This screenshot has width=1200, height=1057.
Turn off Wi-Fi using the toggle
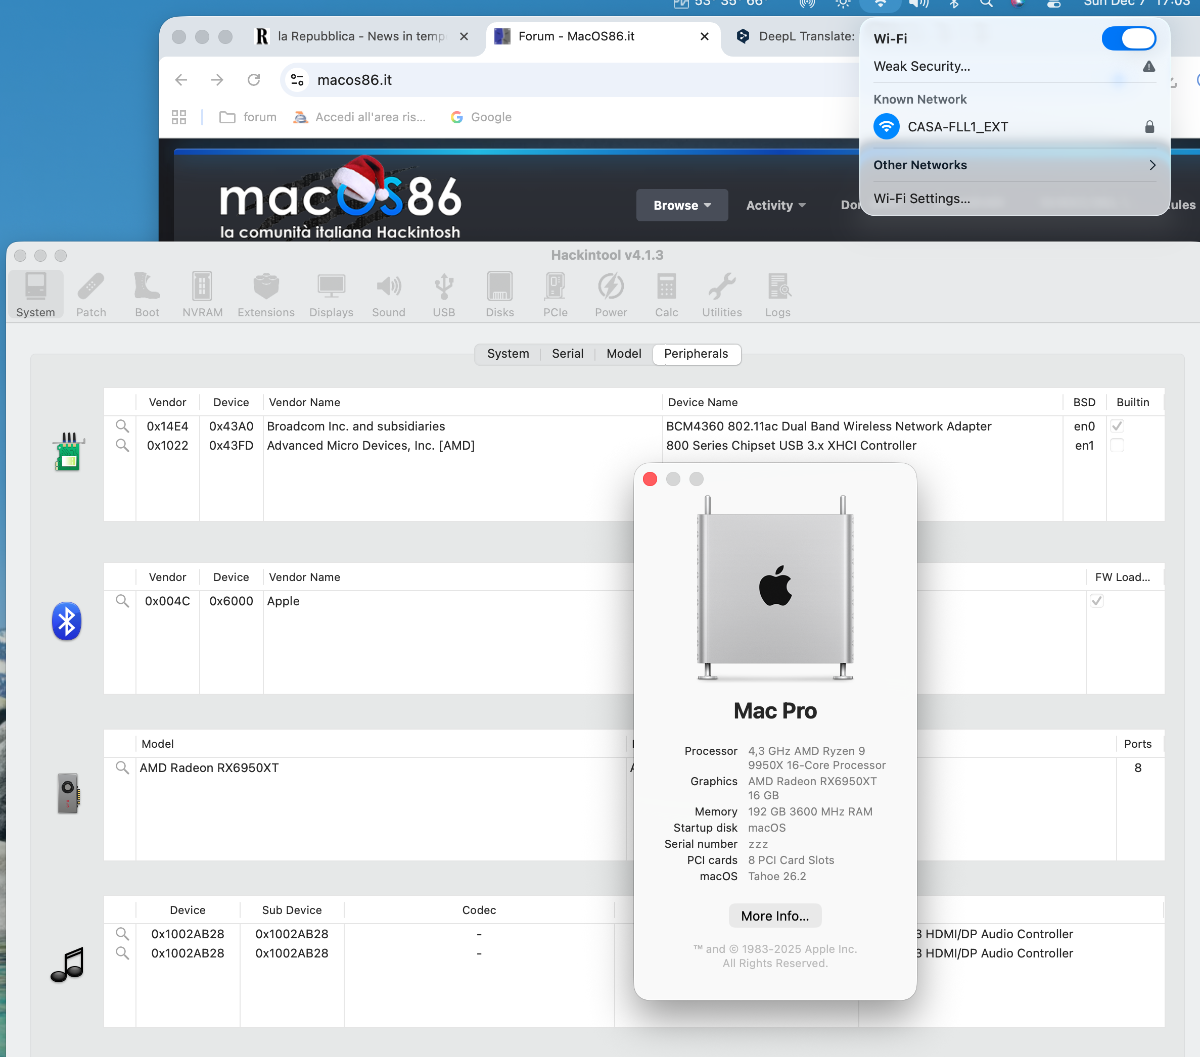click(x=1129, y=37)
